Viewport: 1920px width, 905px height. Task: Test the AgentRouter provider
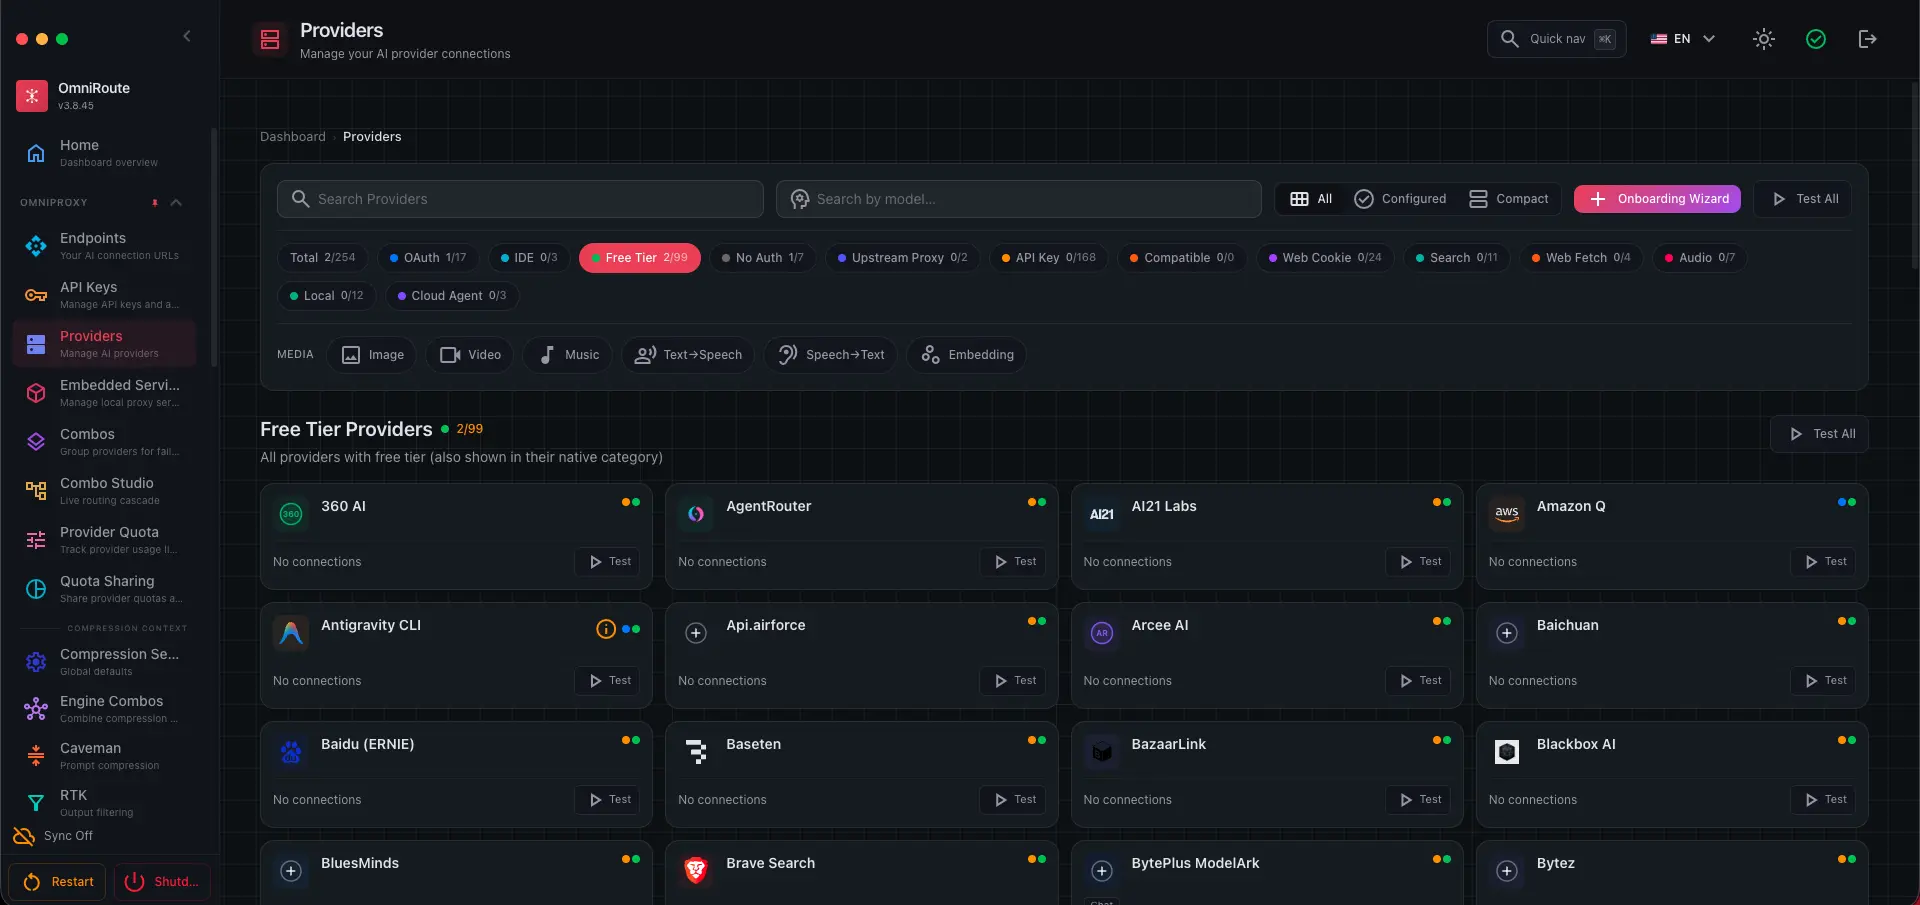1013,562
